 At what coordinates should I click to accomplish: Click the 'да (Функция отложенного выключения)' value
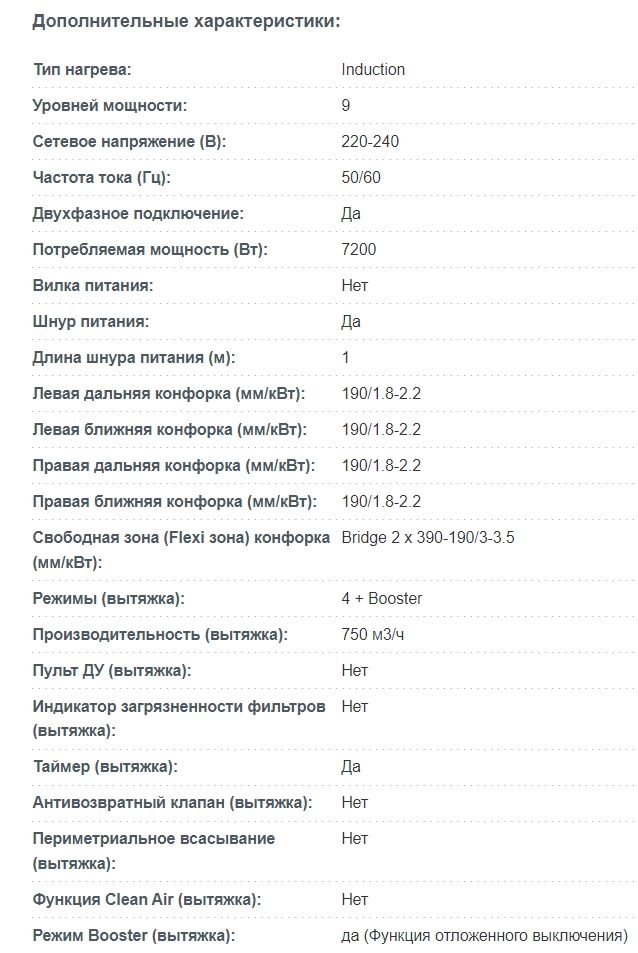(x=484, y=936)
